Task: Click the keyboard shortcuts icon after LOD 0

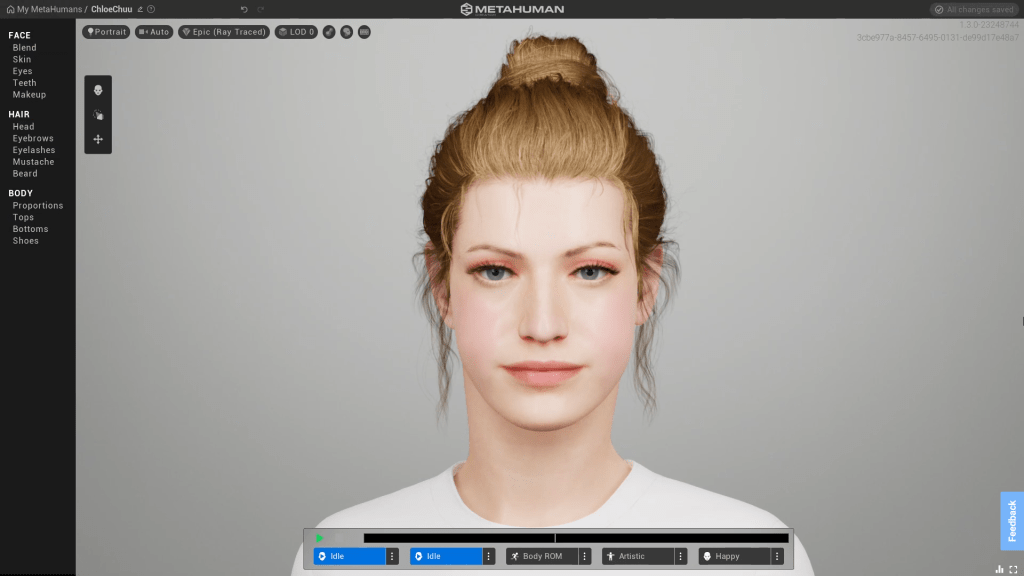Action: pos(364,32)
